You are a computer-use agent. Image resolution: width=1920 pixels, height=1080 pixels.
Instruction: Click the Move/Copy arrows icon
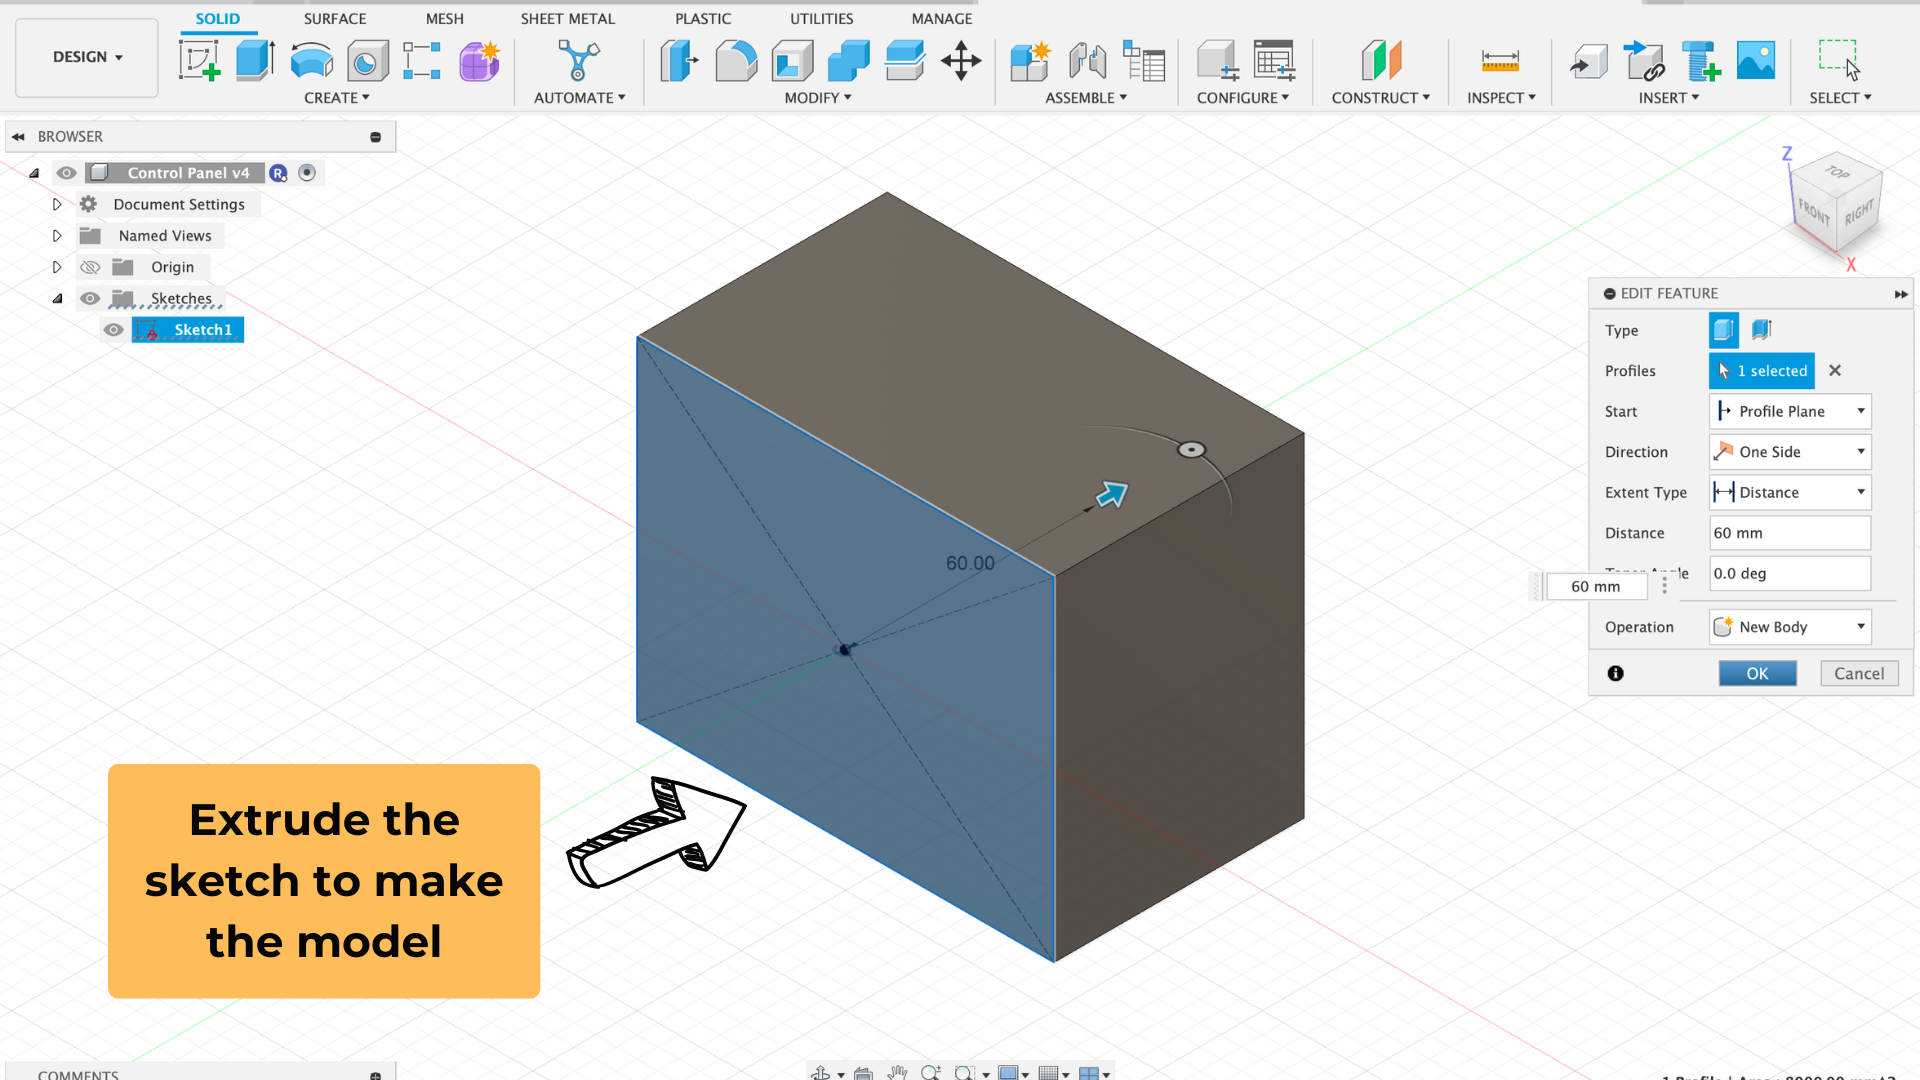click(961, 61)
